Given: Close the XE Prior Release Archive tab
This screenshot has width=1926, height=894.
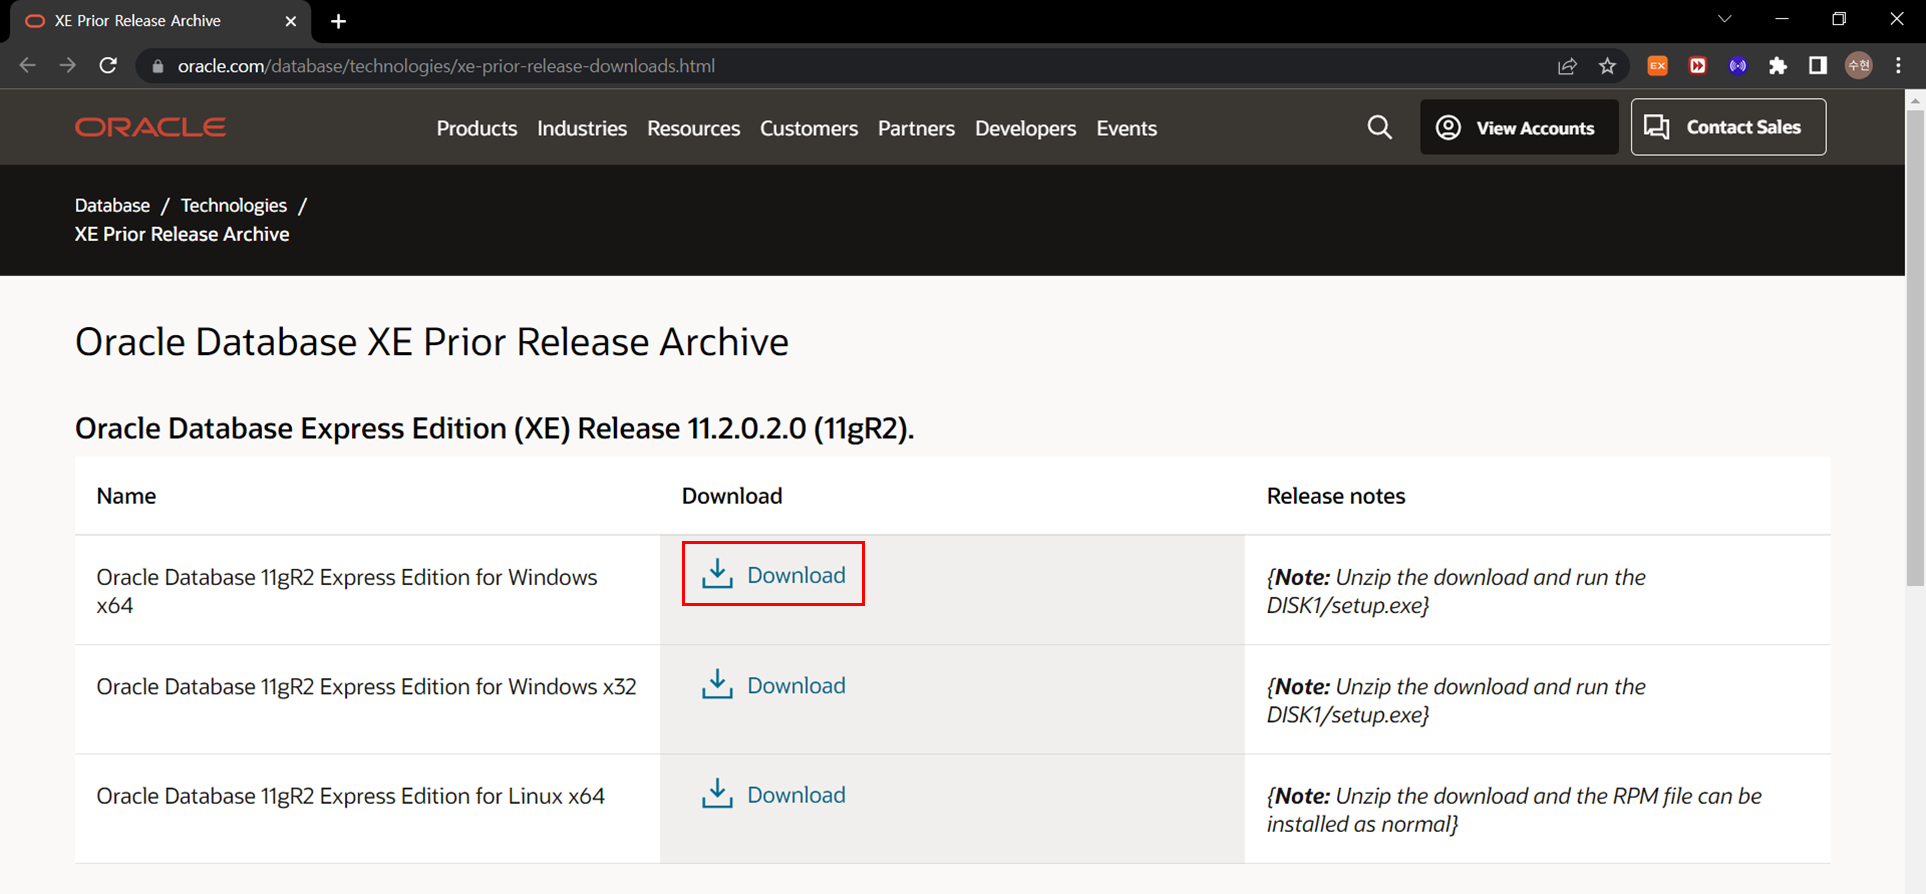Looking at the screenshot, I should coord(290,21).
